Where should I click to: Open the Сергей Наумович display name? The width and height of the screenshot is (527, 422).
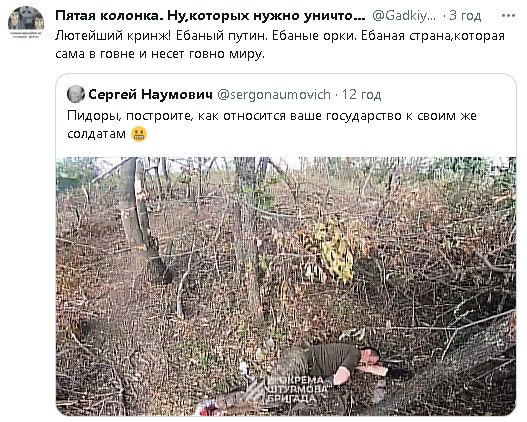coord(150,94)
